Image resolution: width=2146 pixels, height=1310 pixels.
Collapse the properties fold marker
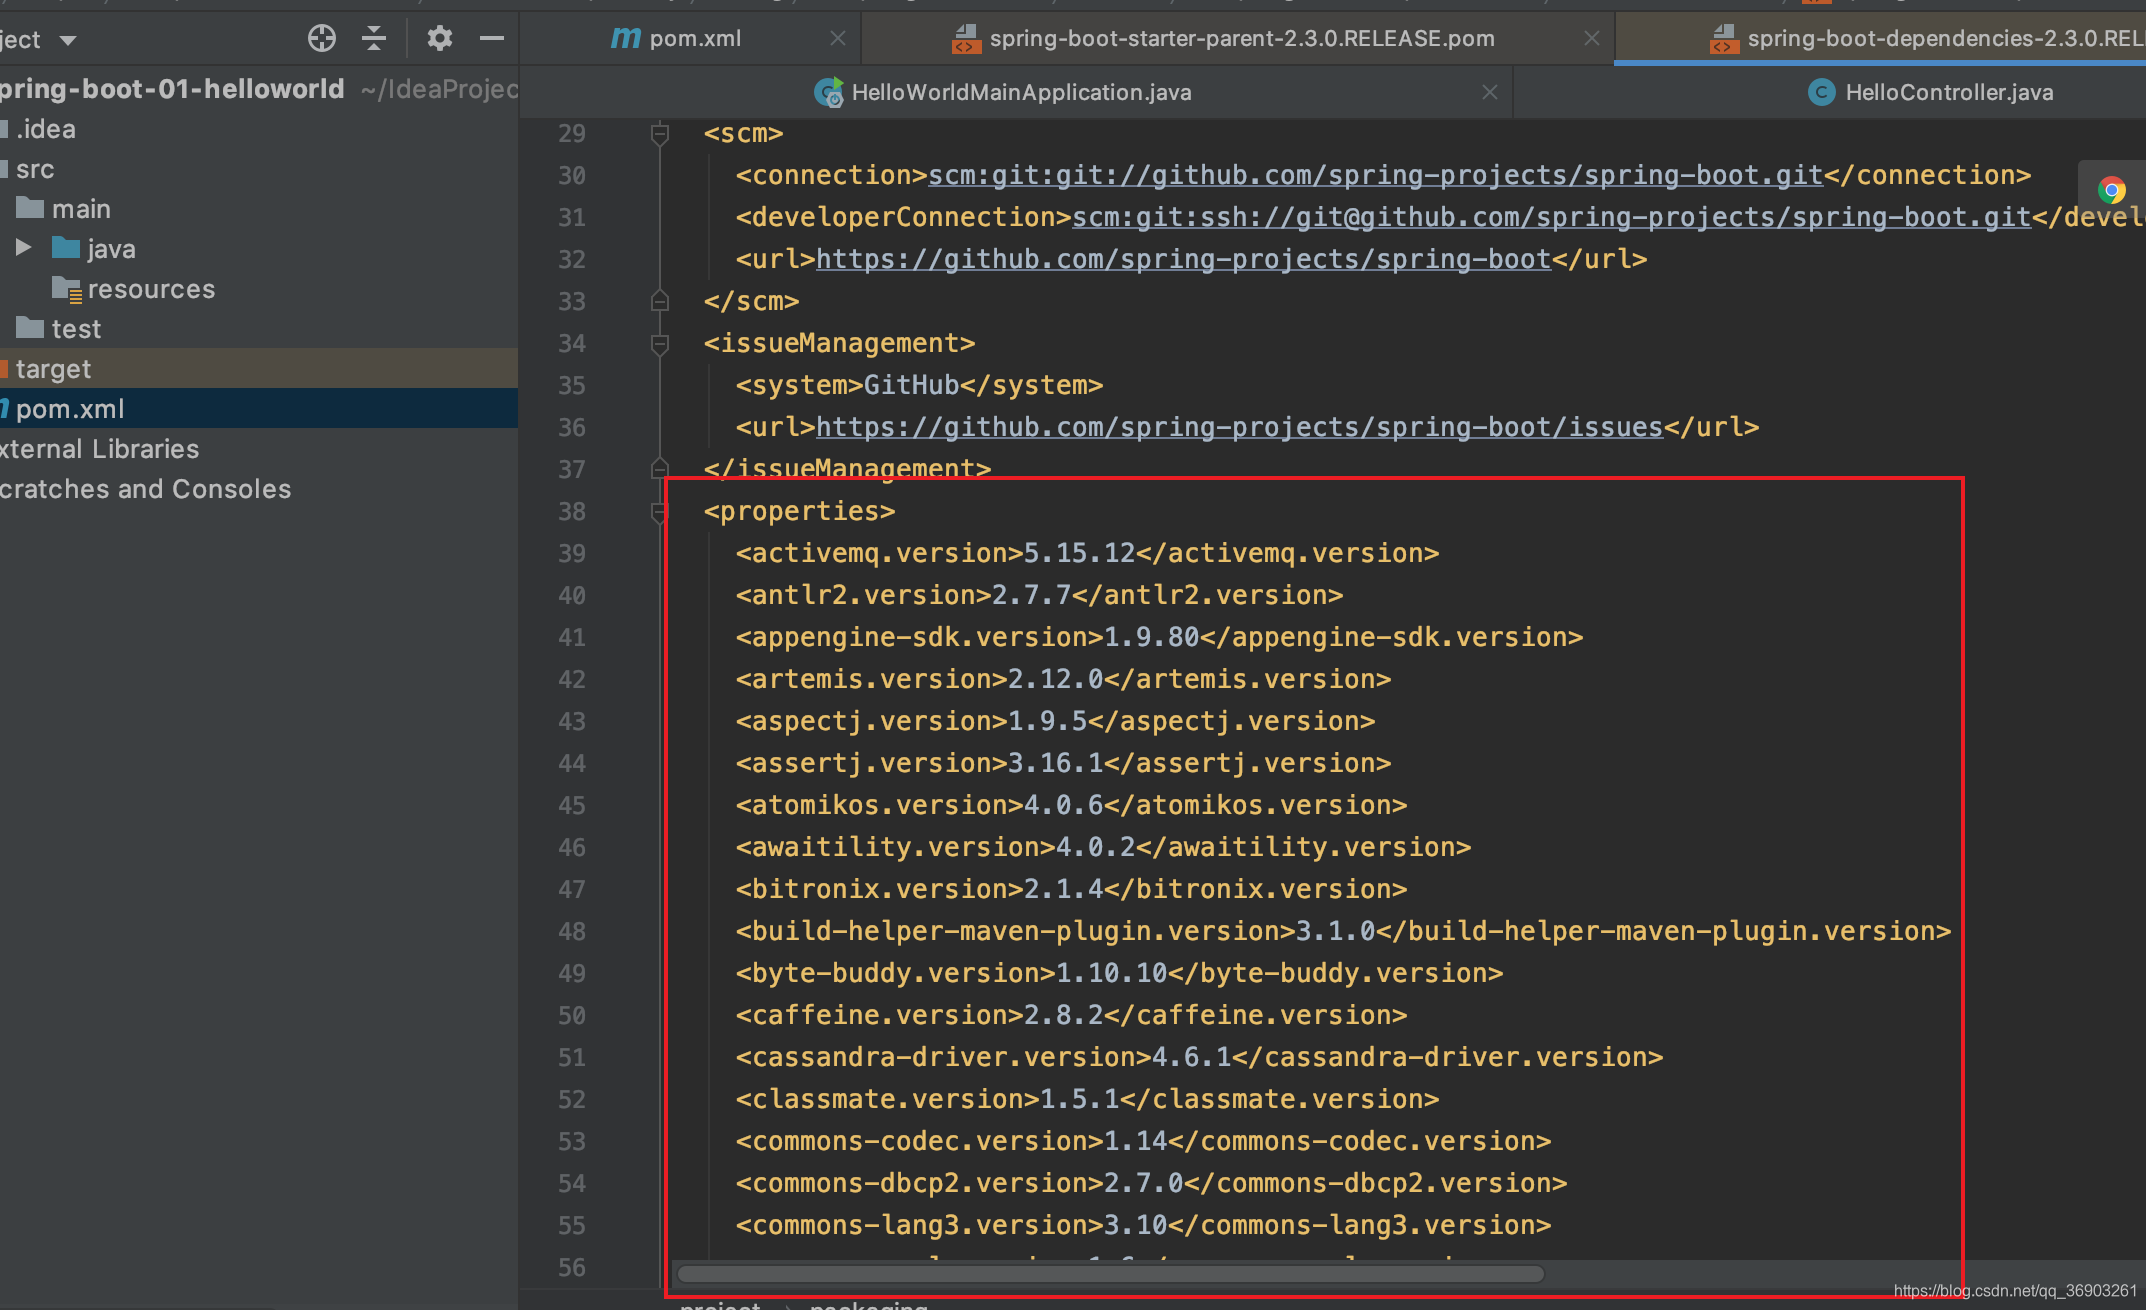(x=660, y=512)
